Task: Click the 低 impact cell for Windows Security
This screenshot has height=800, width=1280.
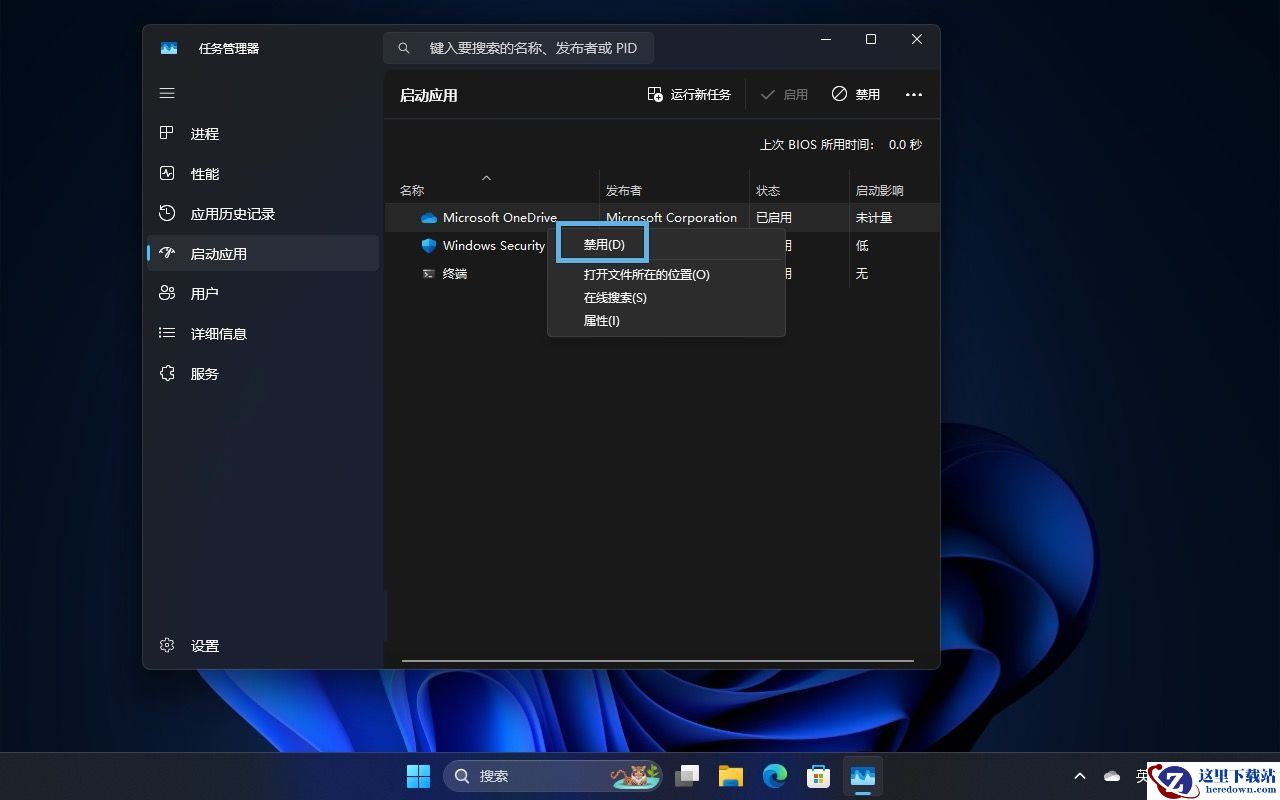Action: [862, 246]
